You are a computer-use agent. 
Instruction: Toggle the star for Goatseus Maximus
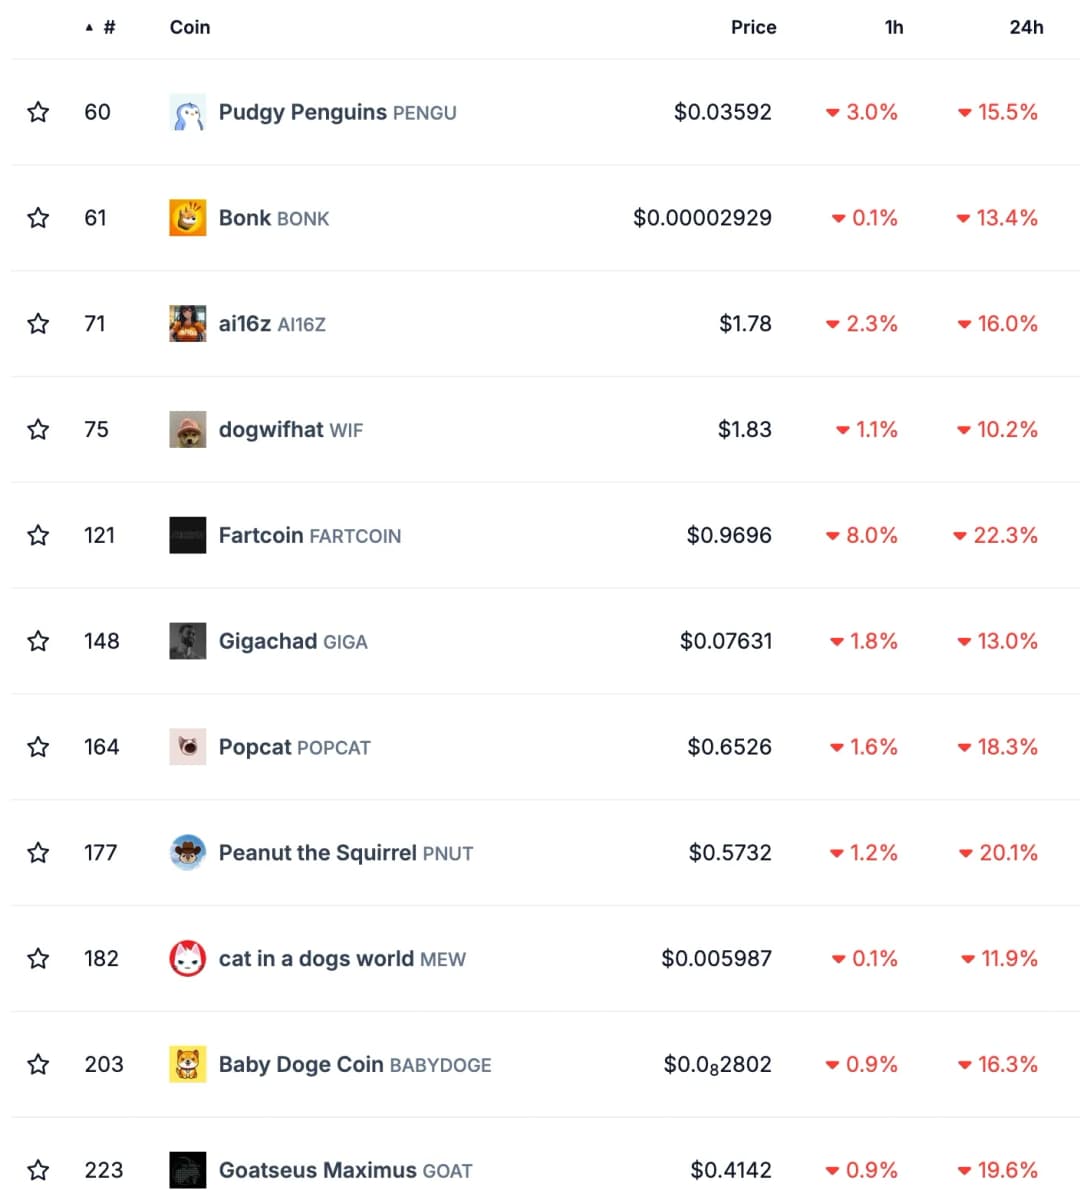38,1170
